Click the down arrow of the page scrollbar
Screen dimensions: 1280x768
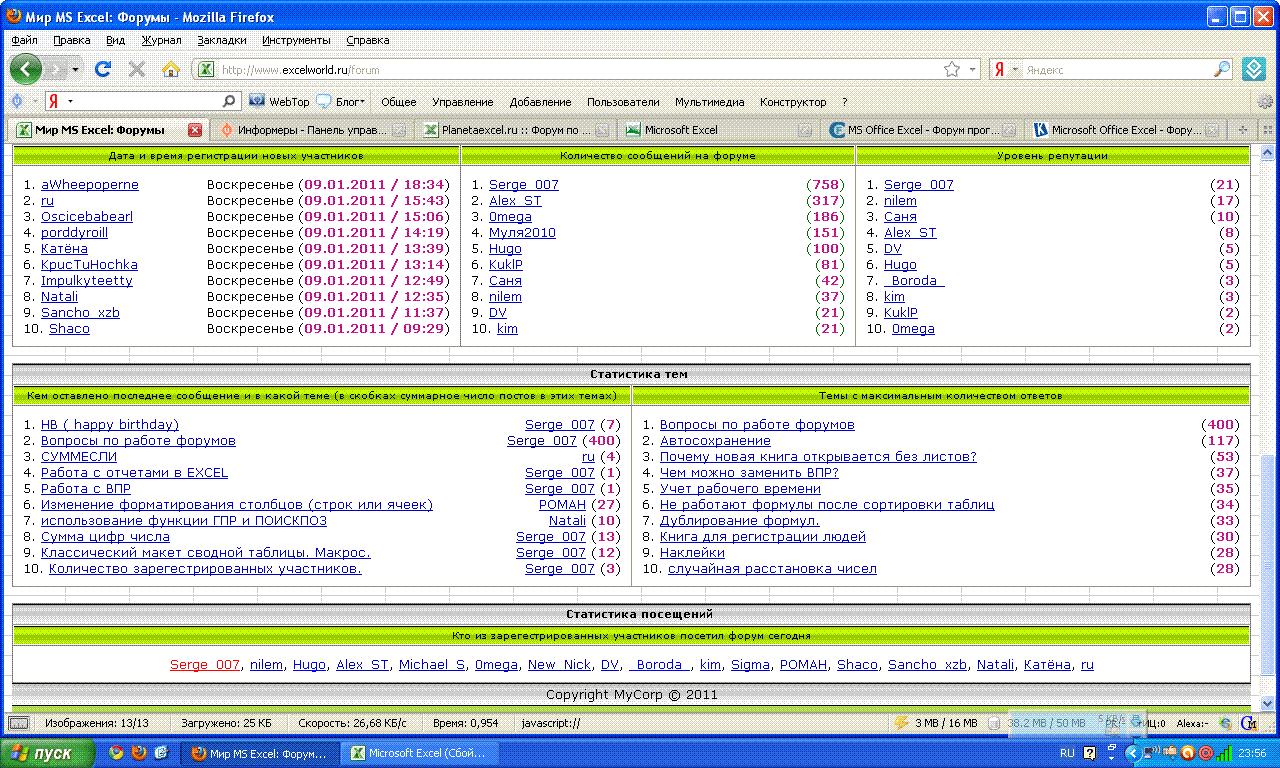(x=1267, y=703)
